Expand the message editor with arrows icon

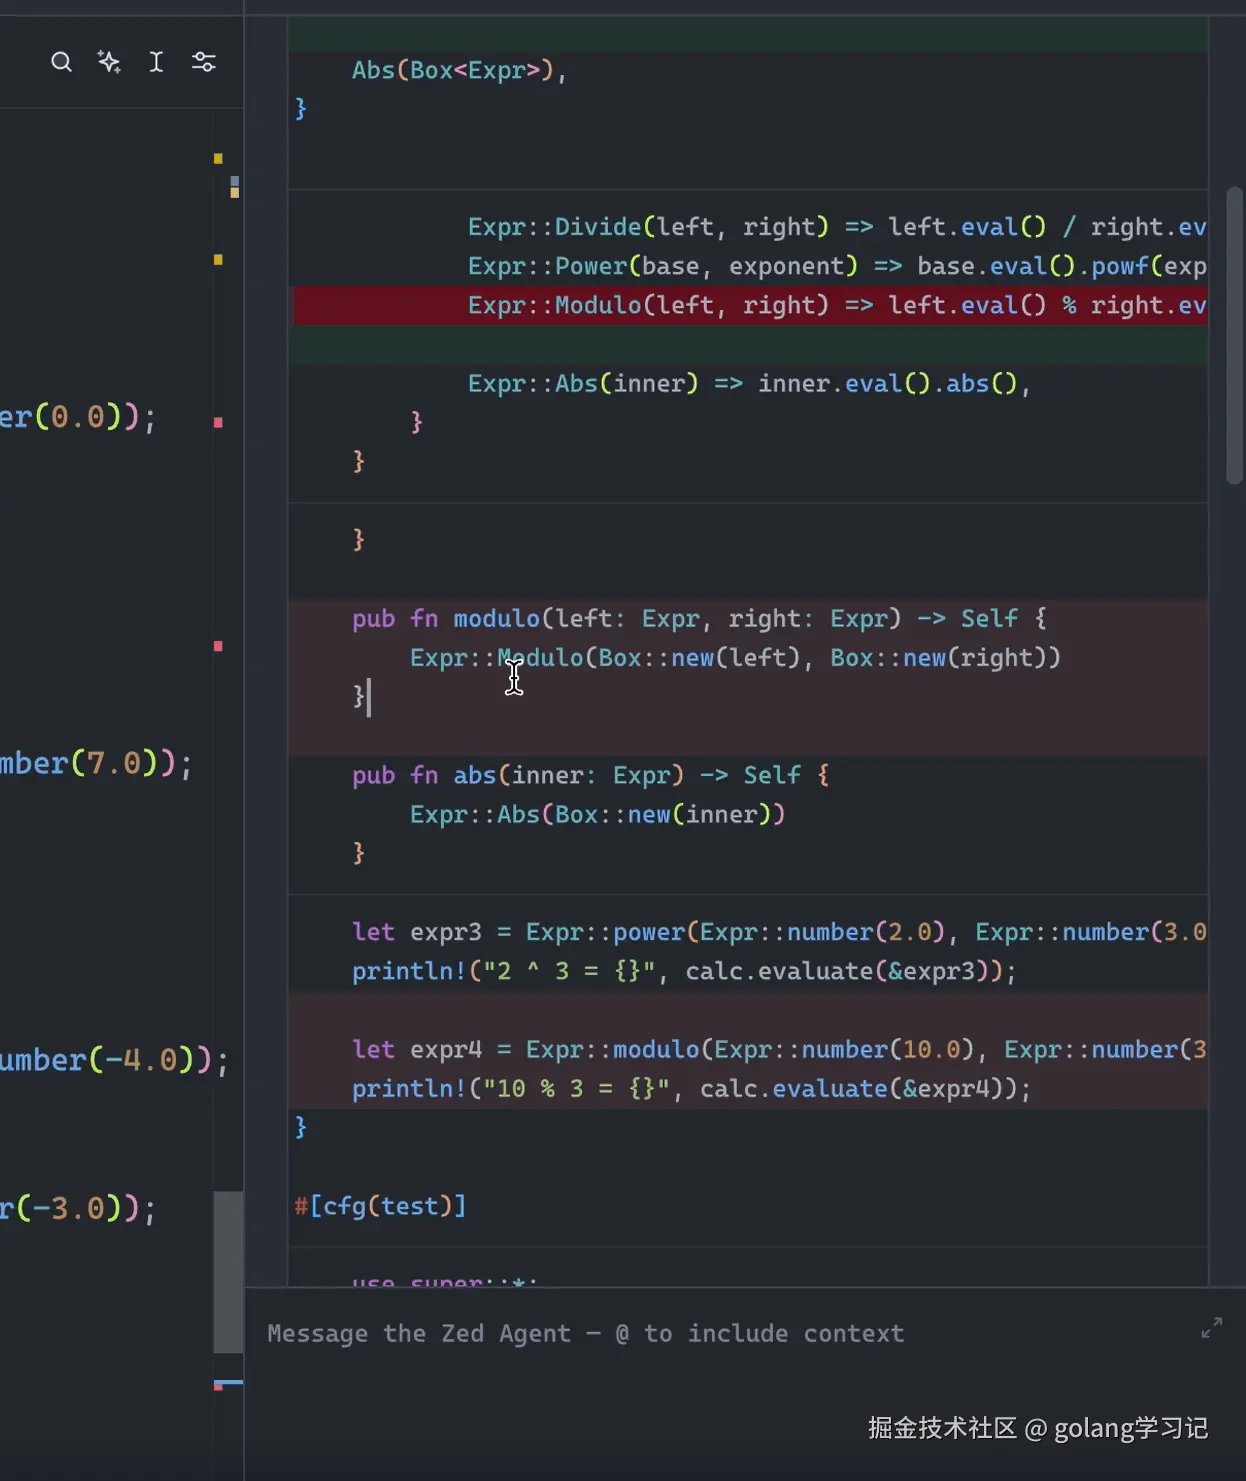1211,1328
